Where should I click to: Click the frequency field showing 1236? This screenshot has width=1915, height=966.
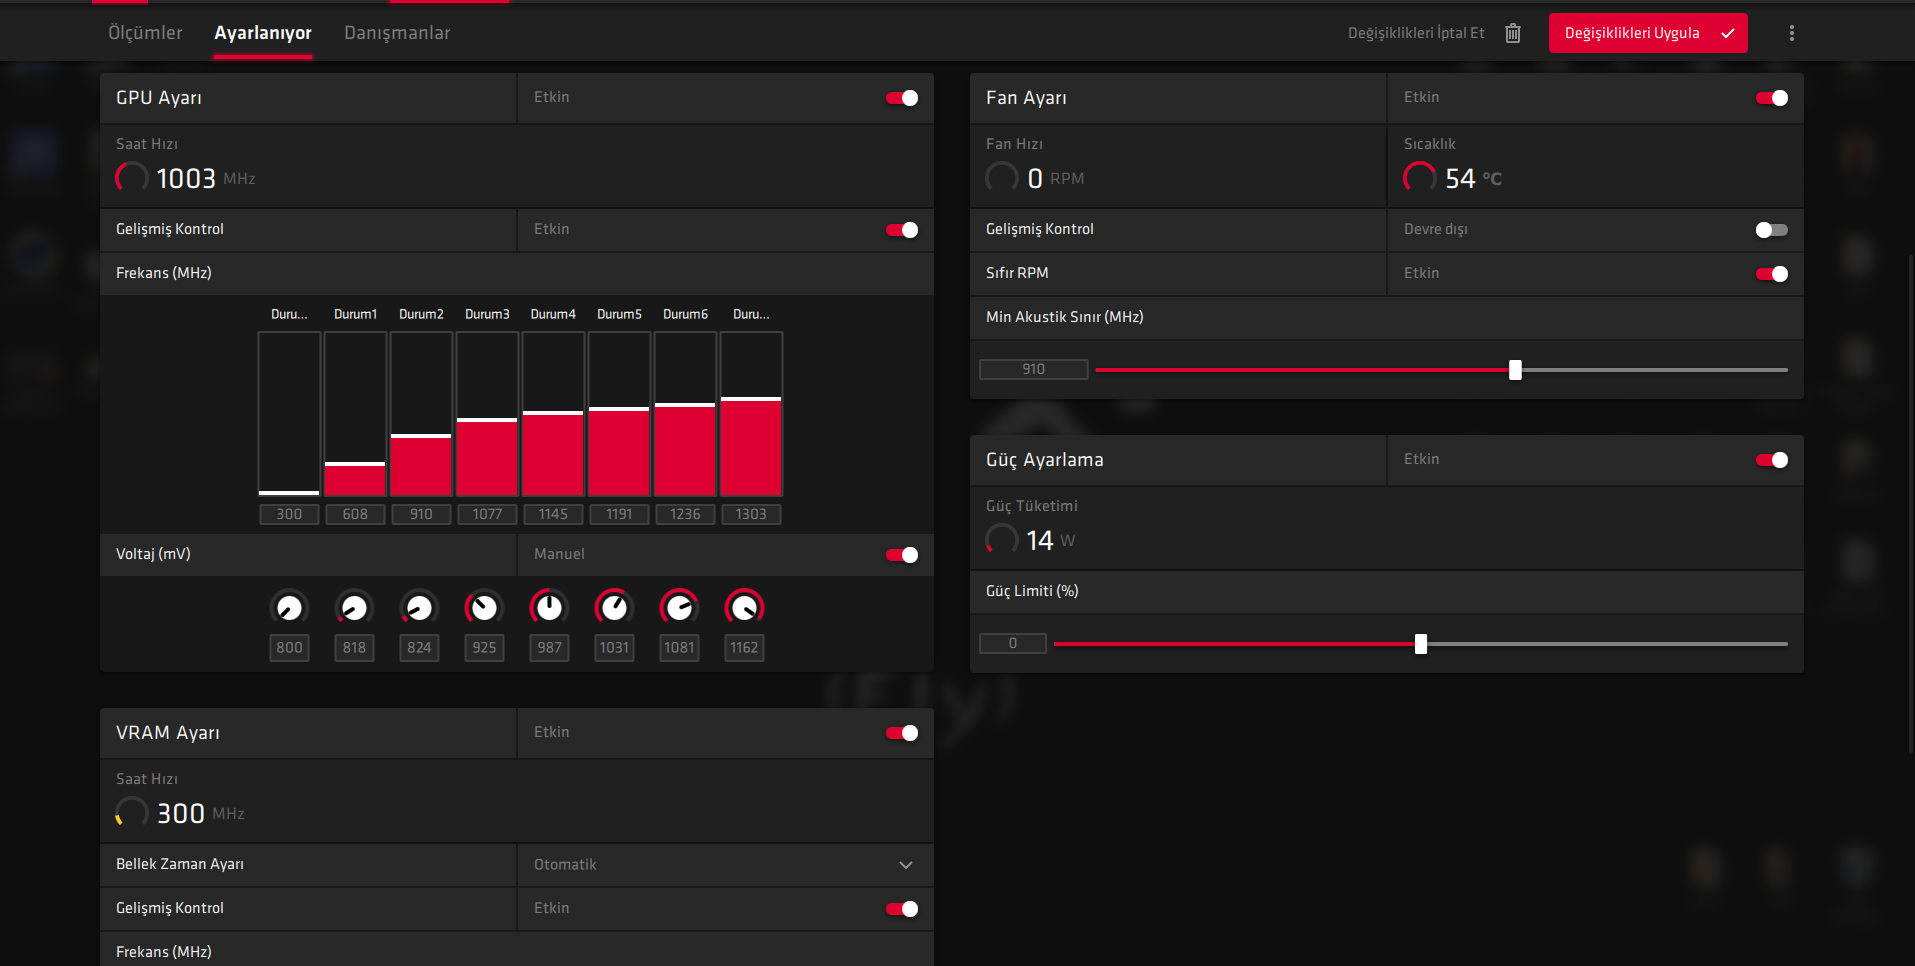coord(685,514)
